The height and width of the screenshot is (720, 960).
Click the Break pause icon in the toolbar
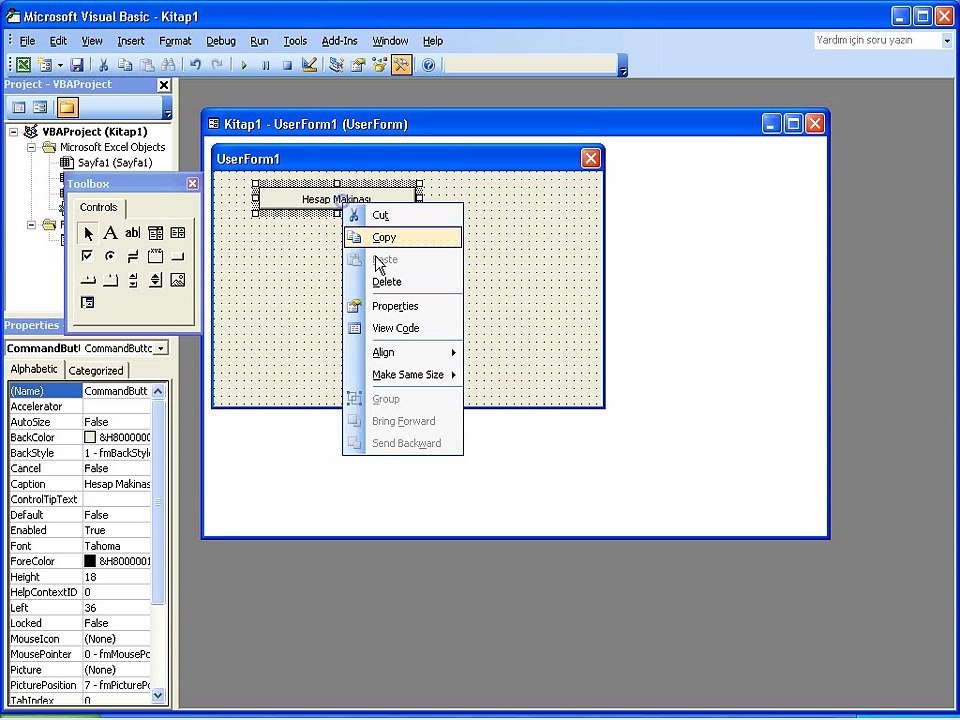266,65
